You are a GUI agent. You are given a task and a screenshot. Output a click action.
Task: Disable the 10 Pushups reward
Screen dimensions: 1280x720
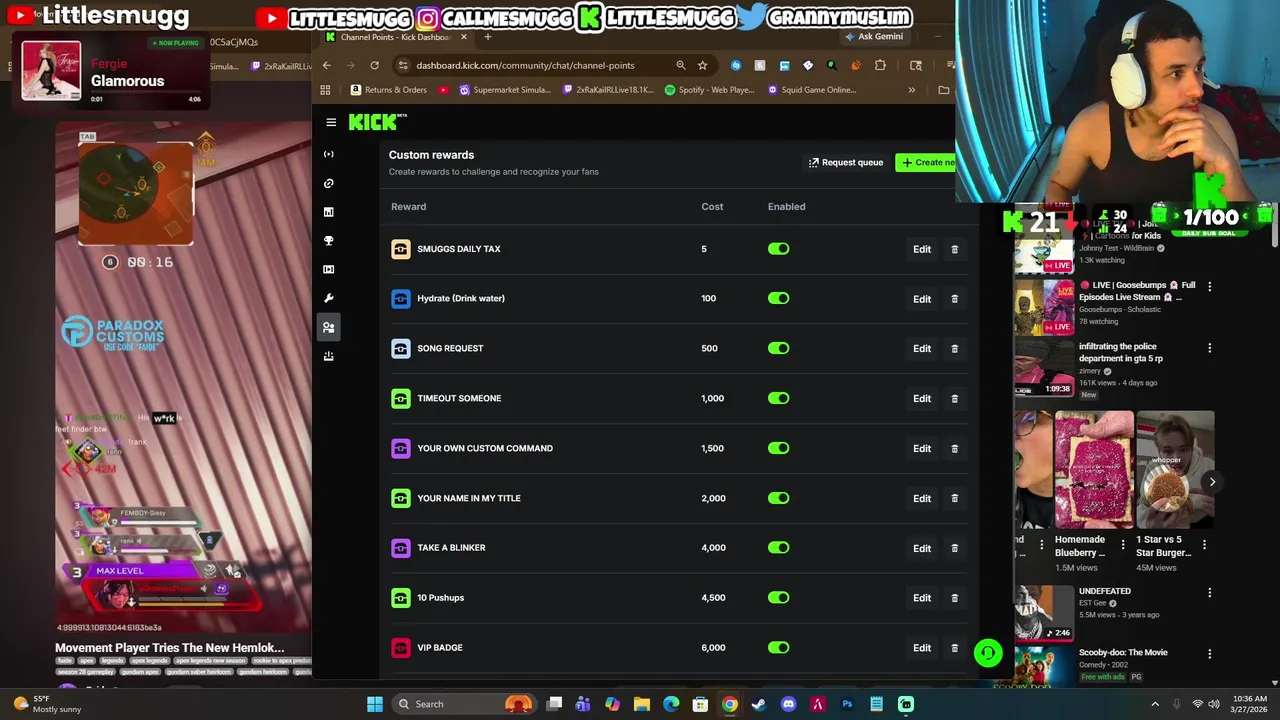pos(778,598)
